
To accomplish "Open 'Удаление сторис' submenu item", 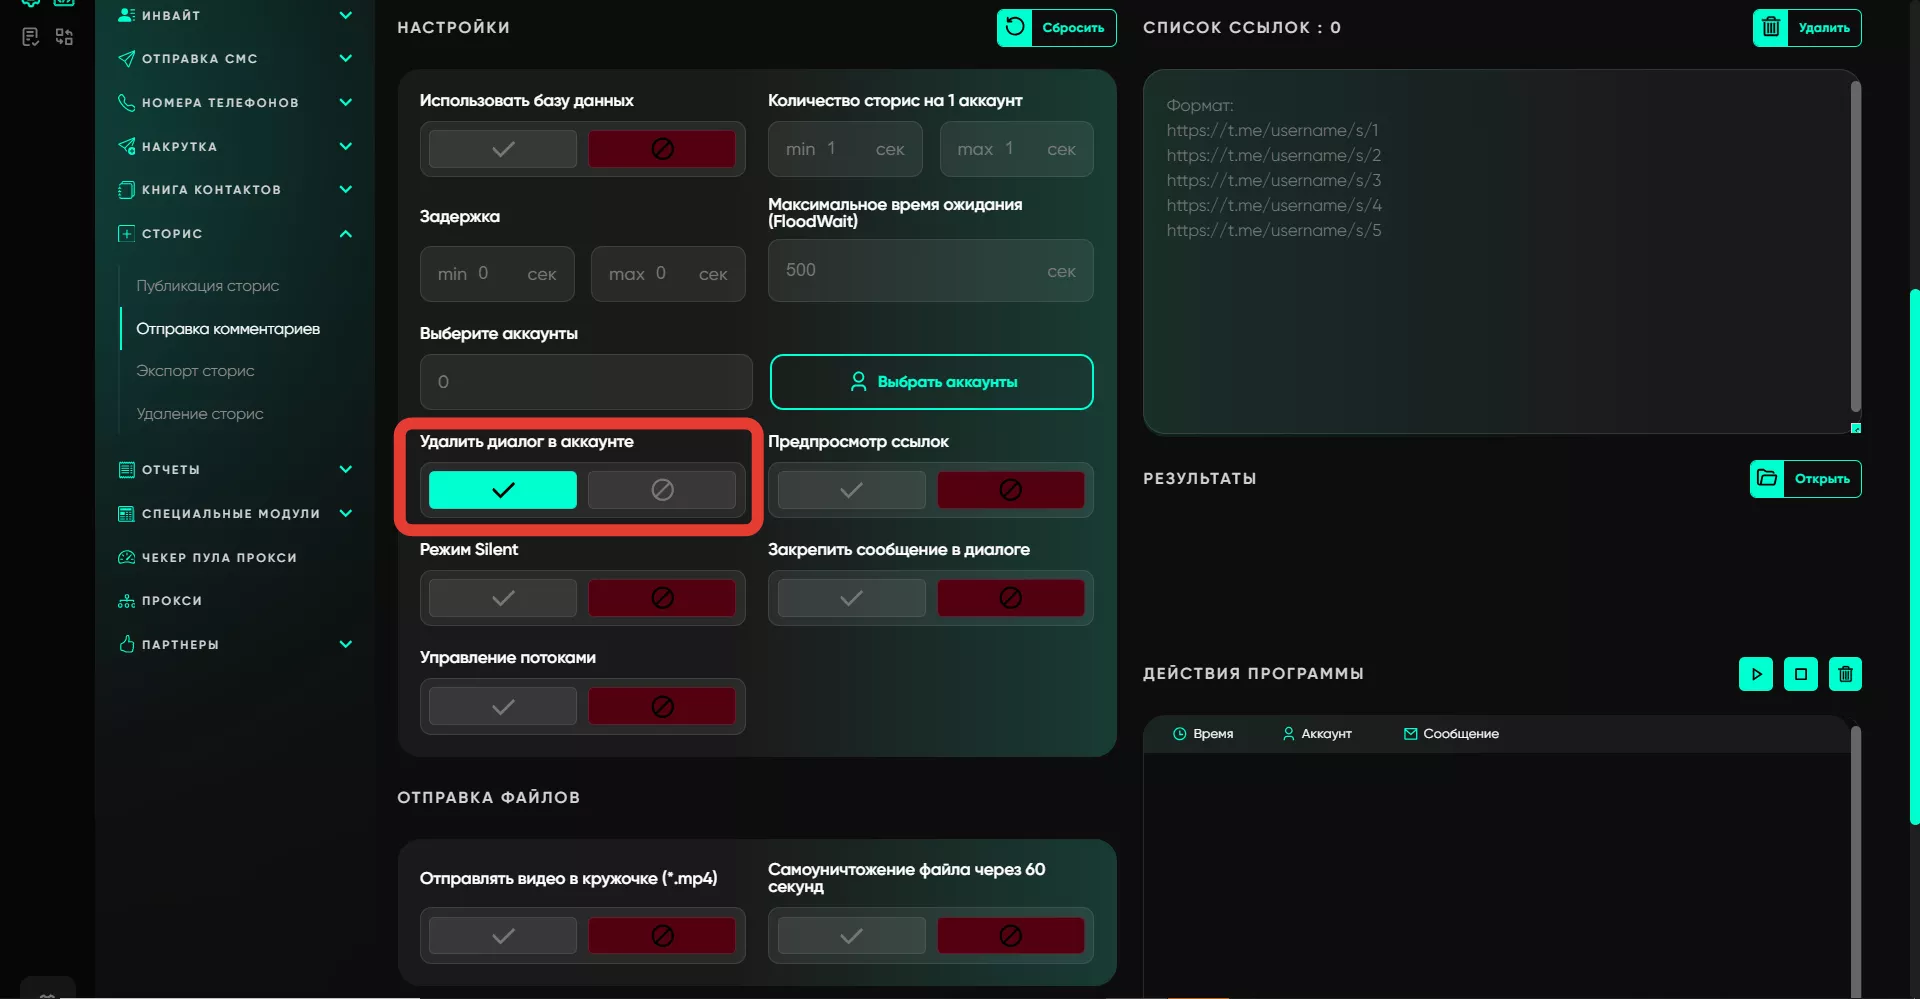I will pyautogui.click(x=200, y=414).
